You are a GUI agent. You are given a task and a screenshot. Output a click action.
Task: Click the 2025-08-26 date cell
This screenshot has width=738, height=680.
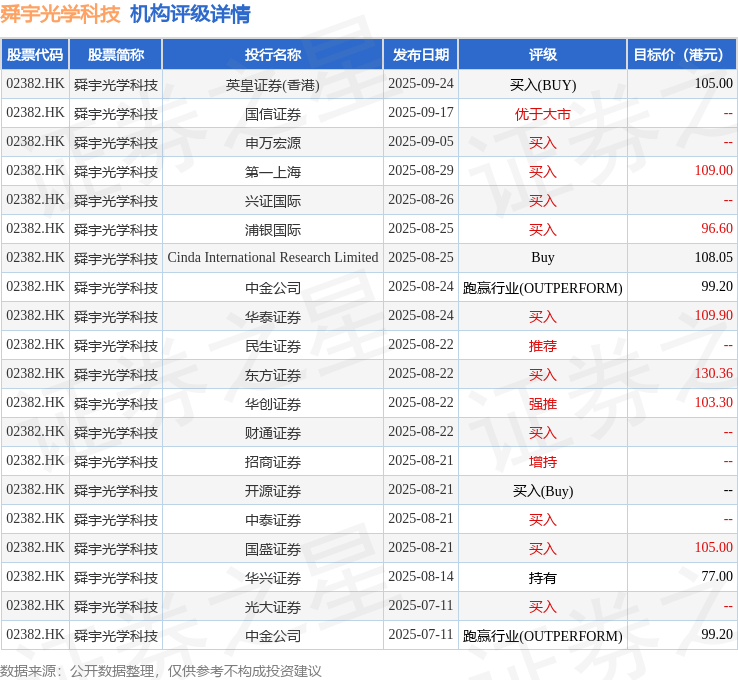pos(421,200)
